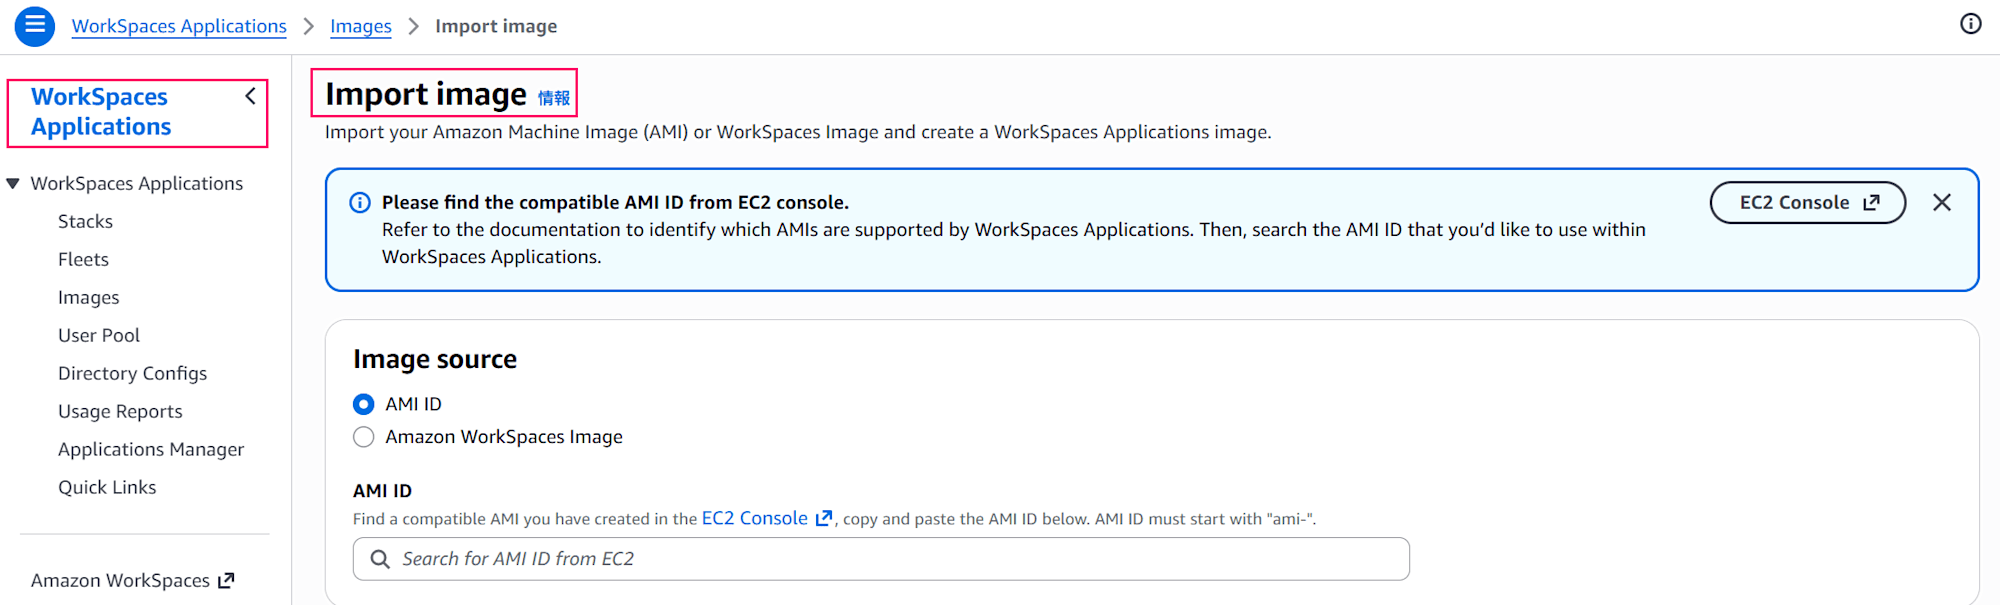The width and height of the screenshot is (2000, 605).
Task: Click the info icon in the blue banner
Action: tap(360, 203)
